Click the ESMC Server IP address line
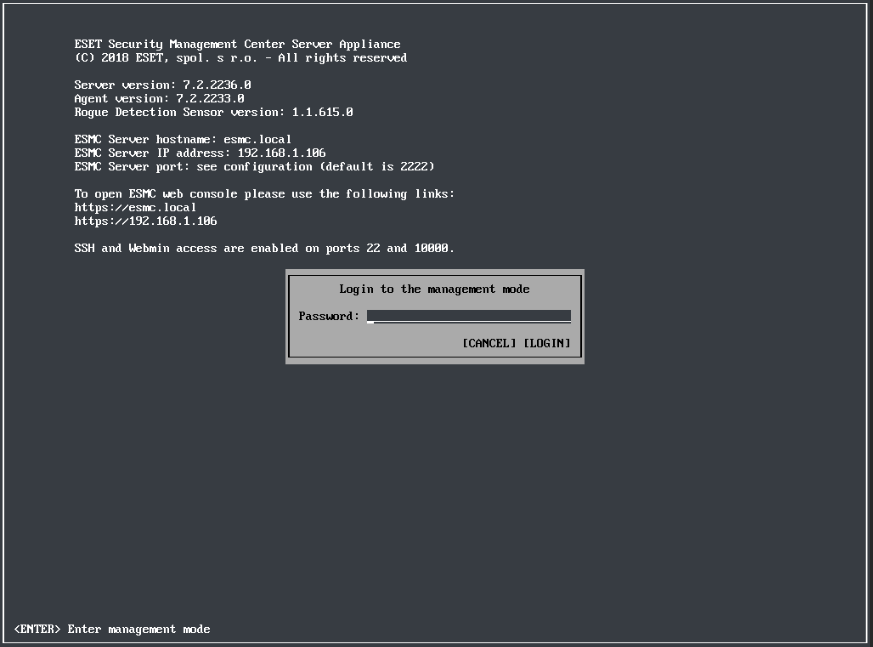The height and width of the screenshot is (647, 873). click(199, 153)
